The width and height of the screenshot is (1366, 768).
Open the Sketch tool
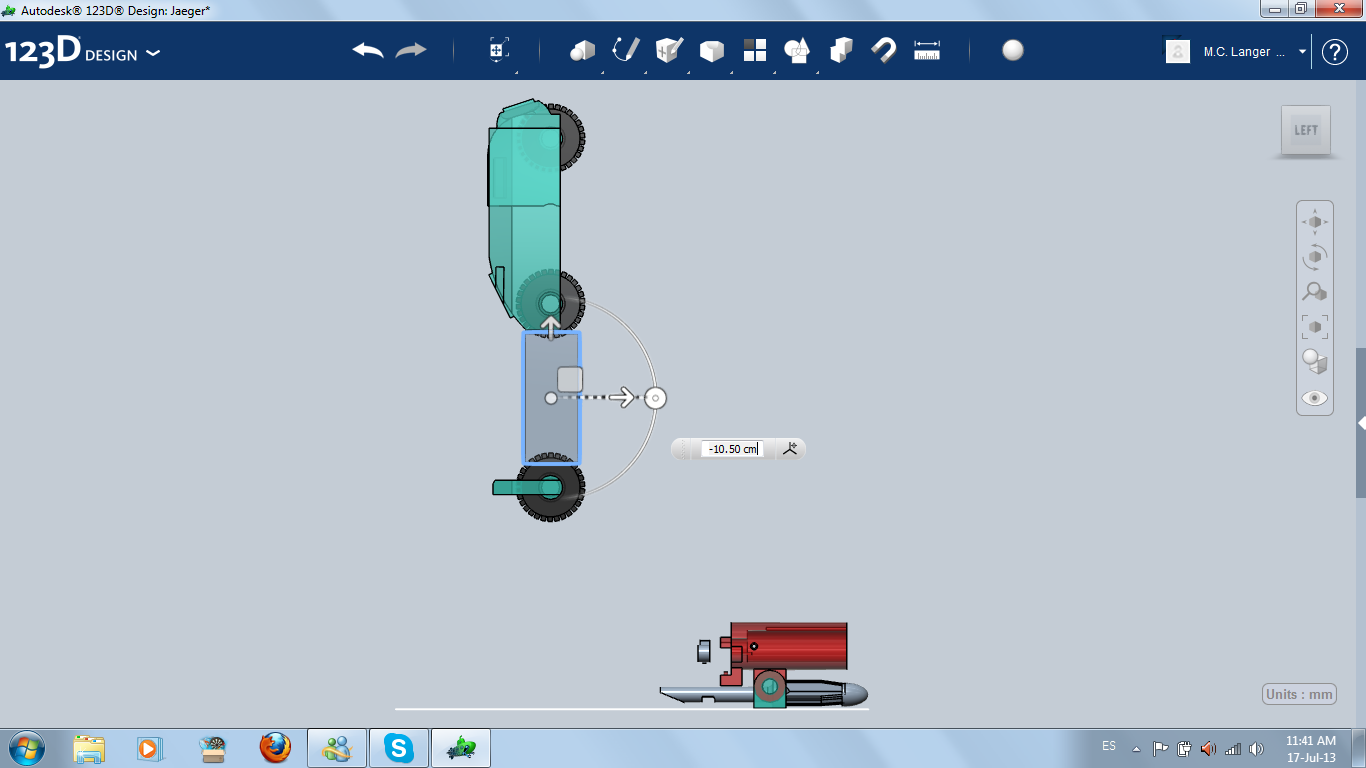[625, 50]
